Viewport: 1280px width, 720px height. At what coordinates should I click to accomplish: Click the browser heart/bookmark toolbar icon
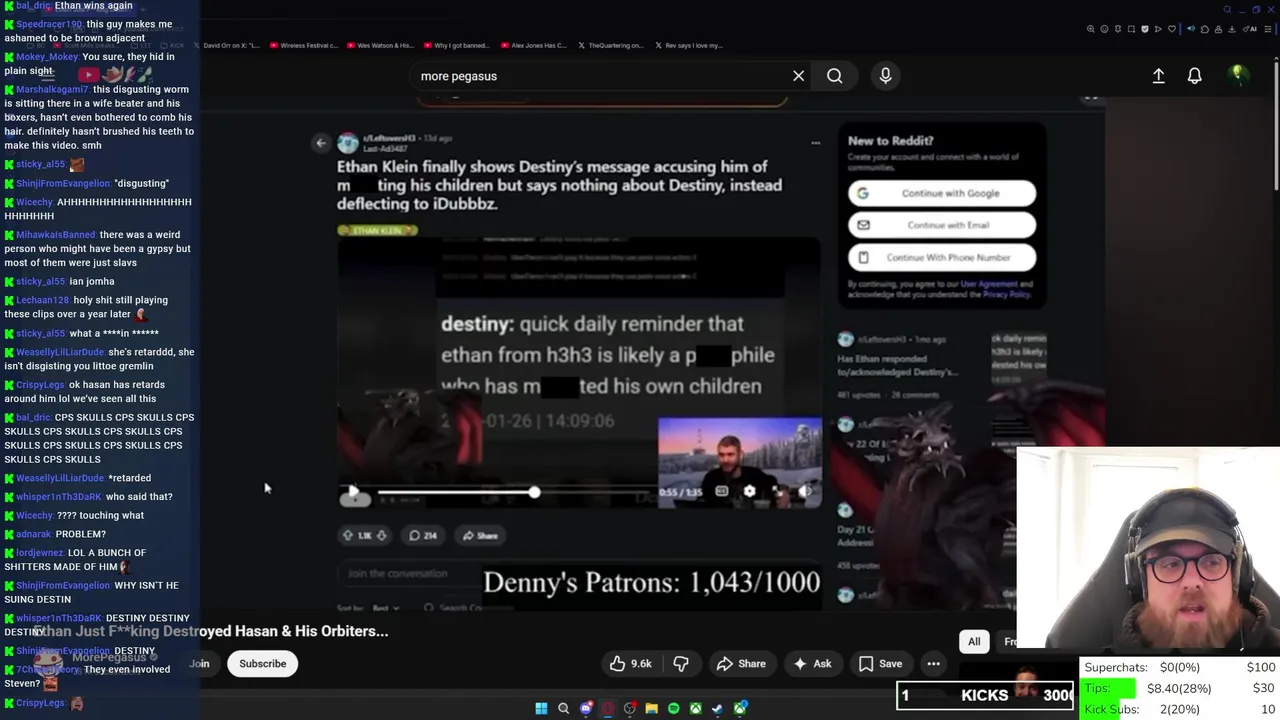(x=1172, y=29)
